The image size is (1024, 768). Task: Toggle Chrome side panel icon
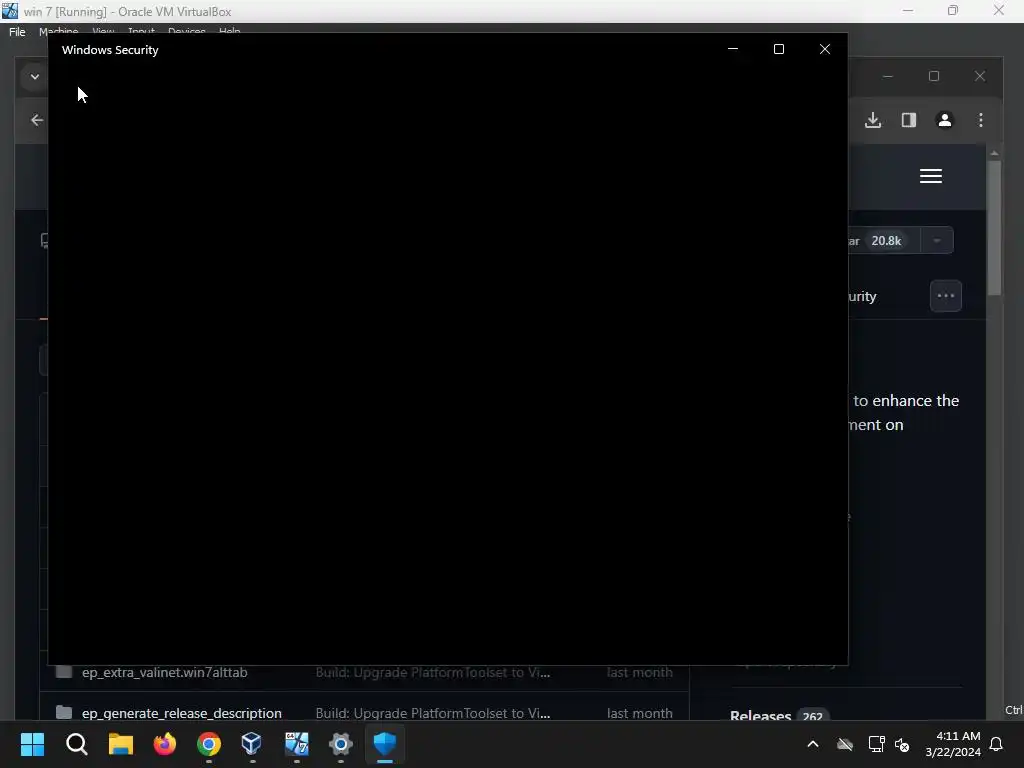(909, 120)
